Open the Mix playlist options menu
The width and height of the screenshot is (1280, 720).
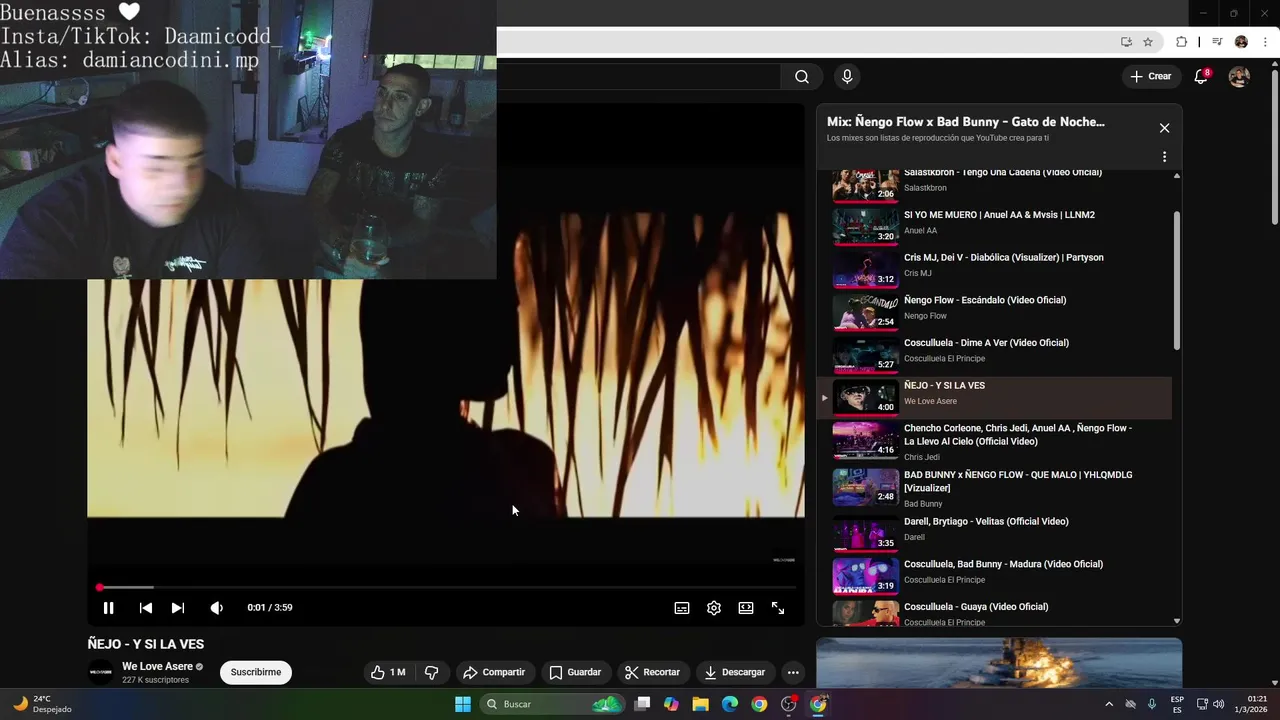point(1164,157)
